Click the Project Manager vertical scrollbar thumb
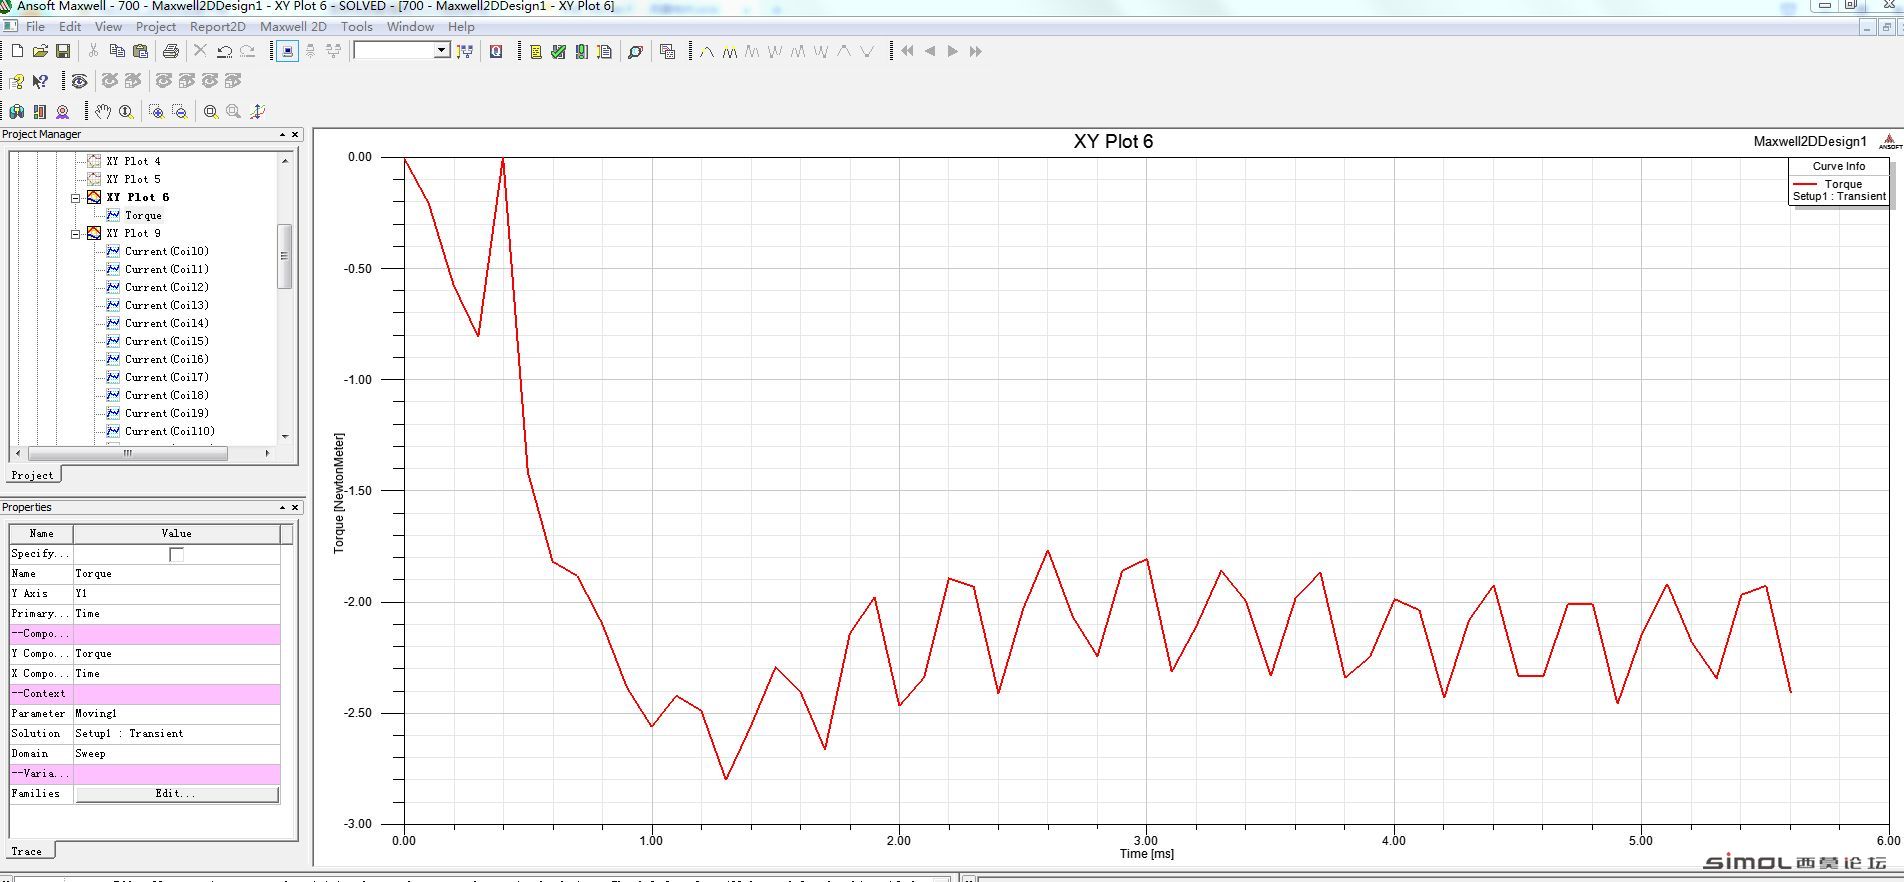The height and width of the screenshot is (882, 1904). [x=284, y=256]
